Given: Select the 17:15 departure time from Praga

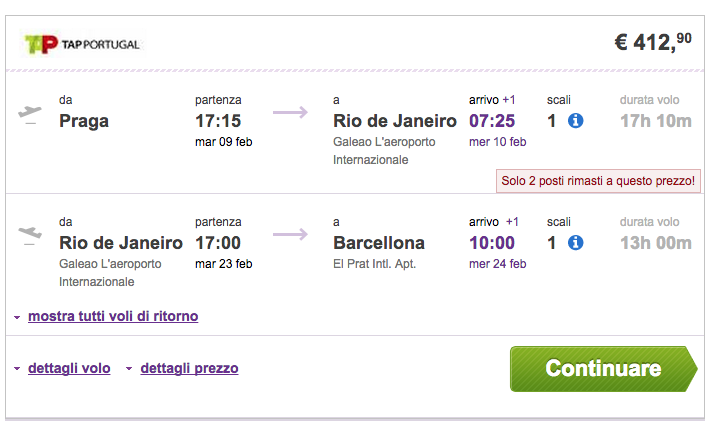Looking at the screenshot, I should (218, 121).
